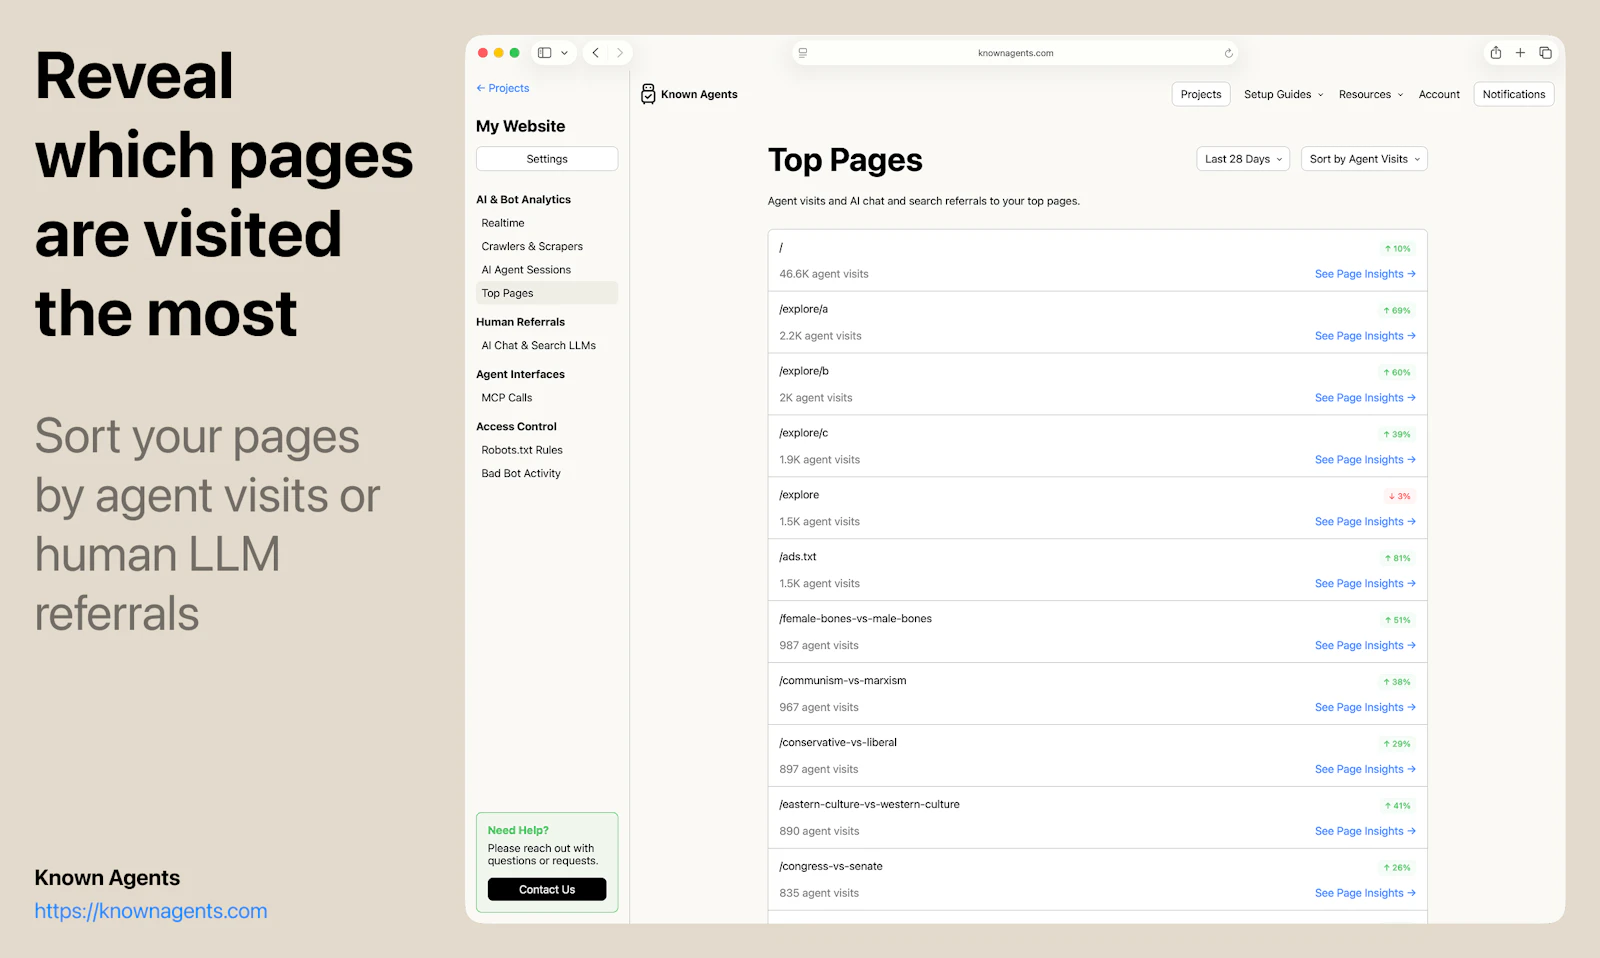Click the /ads.txt page path text
The height and width of the screenshot is (958, 1600).
(798, 557)
